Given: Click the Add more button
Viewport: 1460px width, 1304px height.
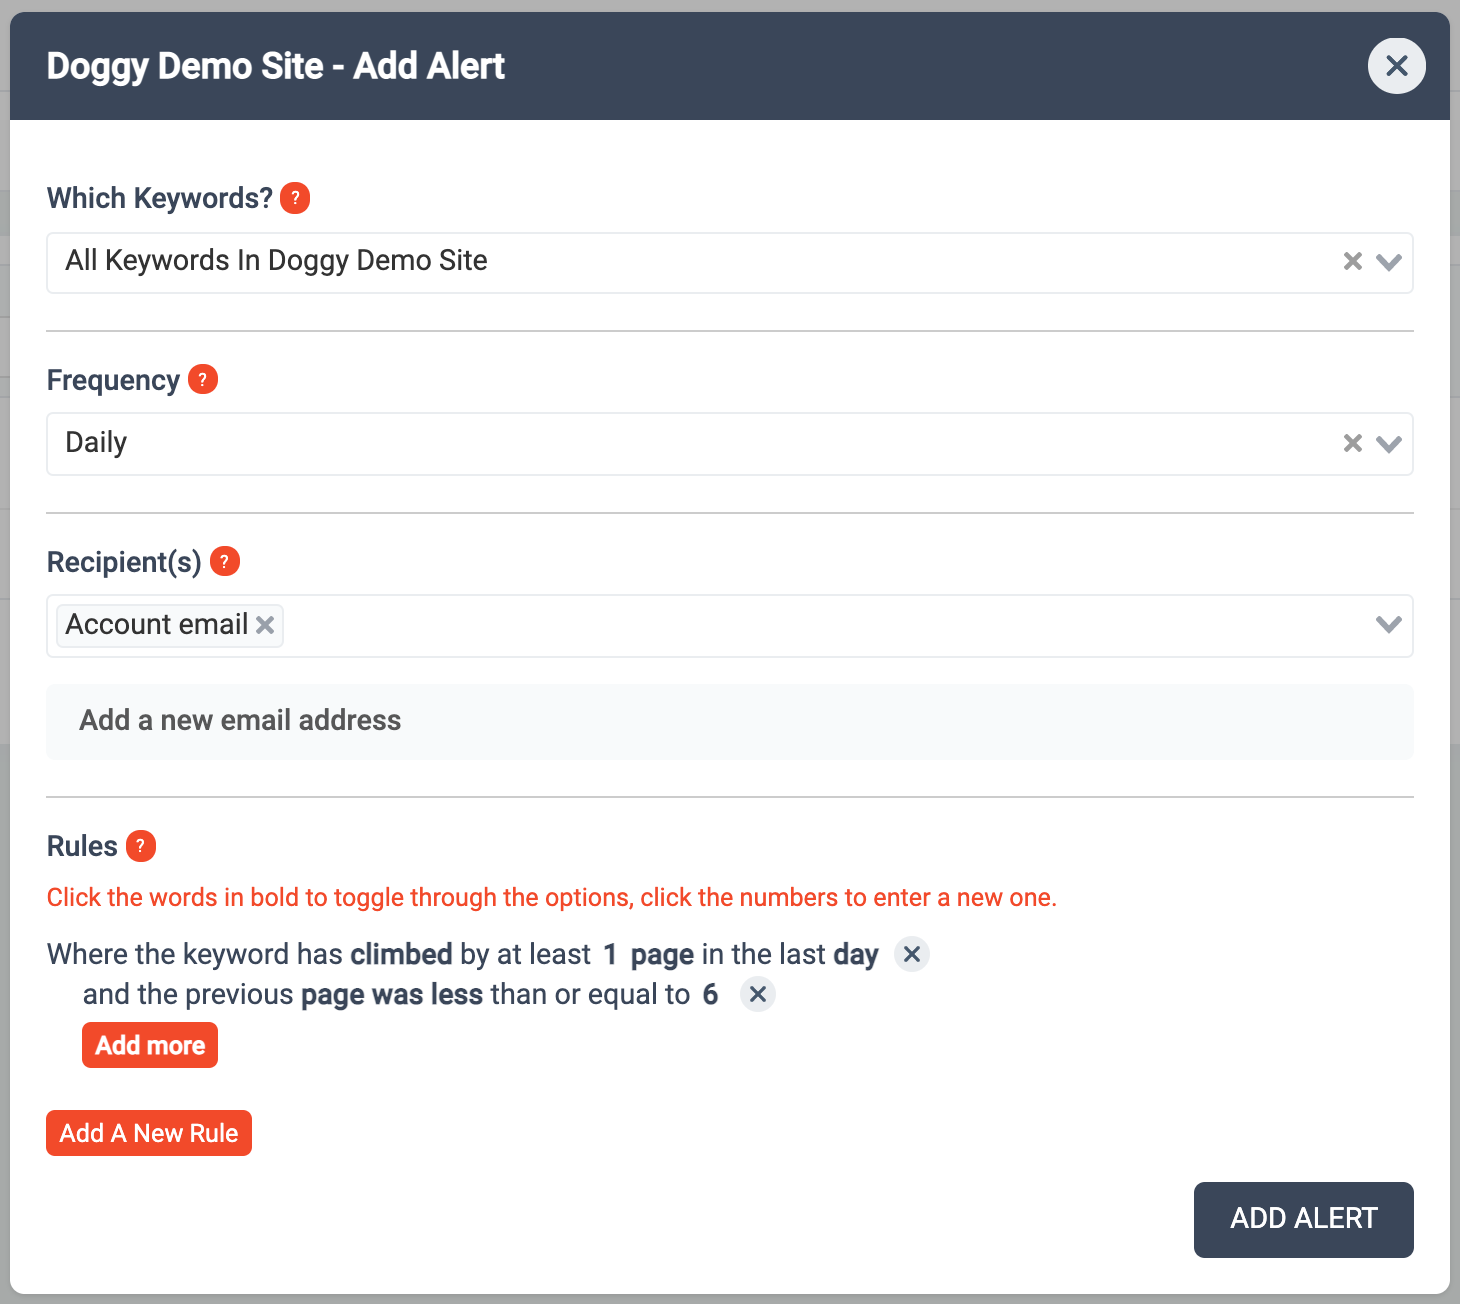Looking at the screenshot, I should (150, 1045).
